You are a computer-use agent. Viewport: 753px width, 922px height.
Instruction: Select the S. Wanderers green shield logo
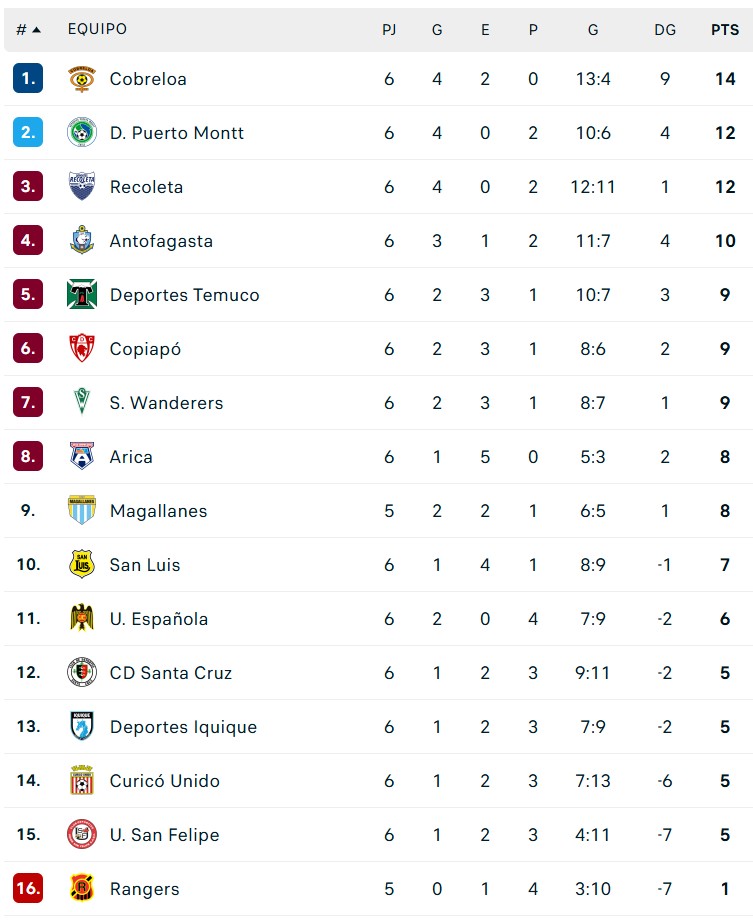click(x=80, y=402)
